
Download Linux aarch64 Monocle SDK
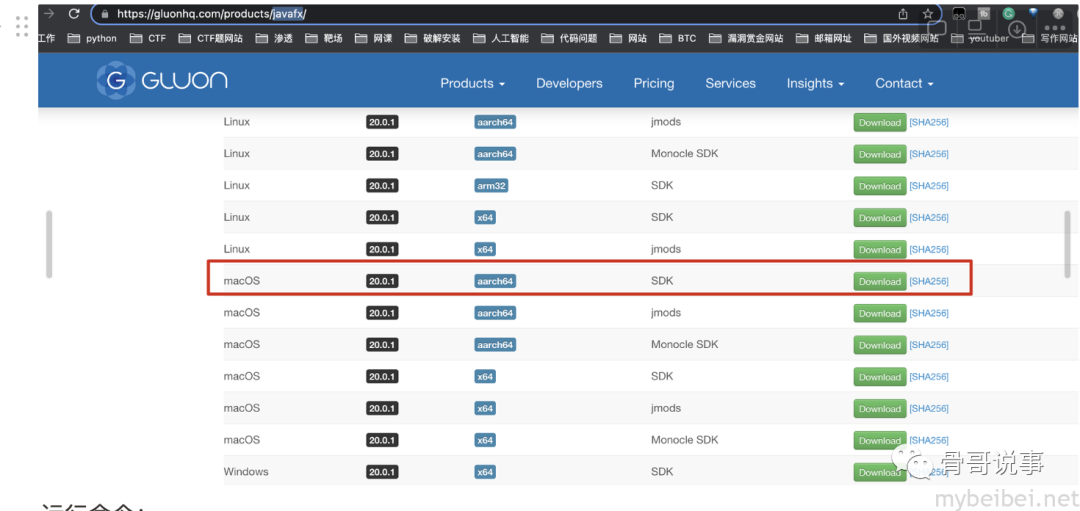tap(880, 154)
